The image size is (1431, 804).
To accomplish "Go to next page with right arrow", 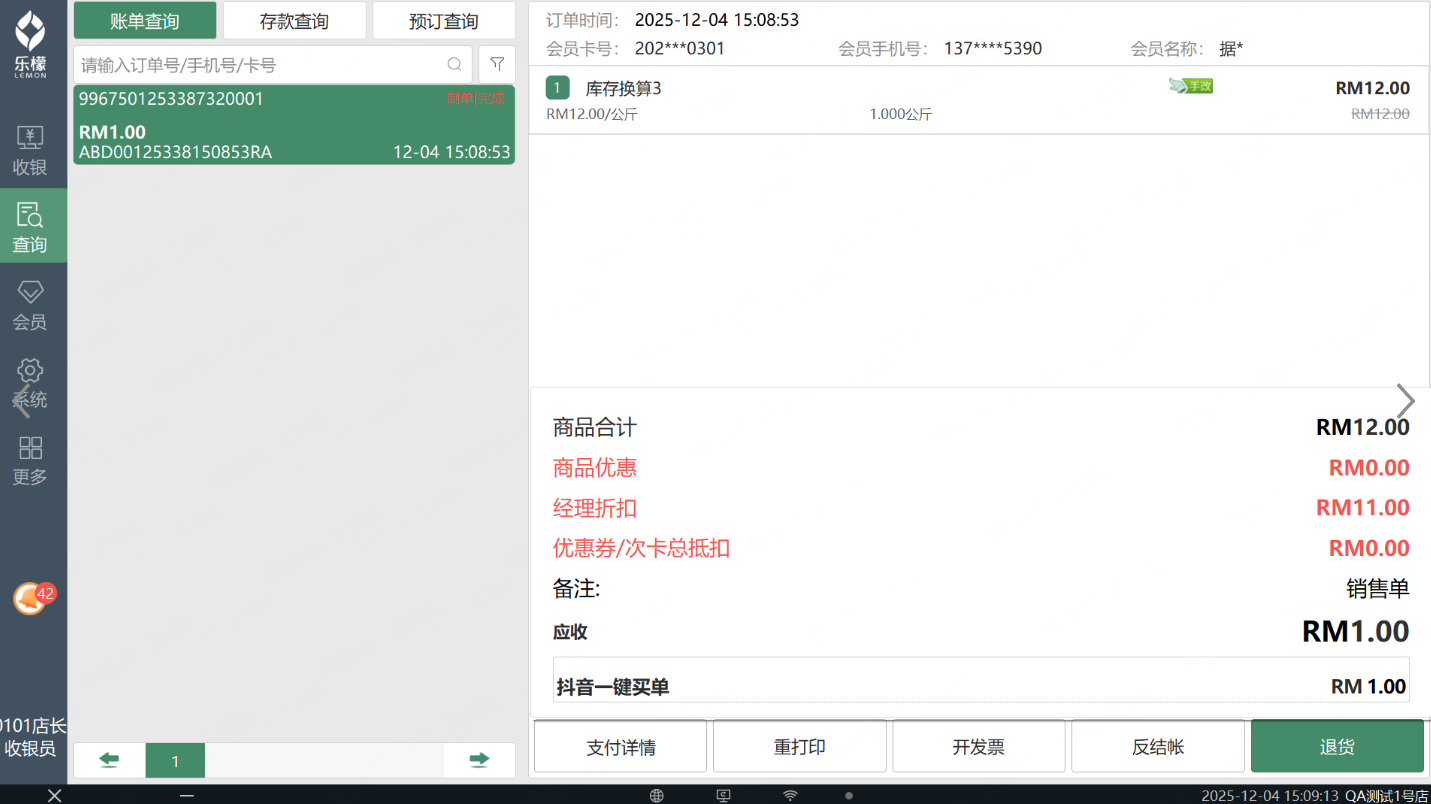I will tap(479, 761).
